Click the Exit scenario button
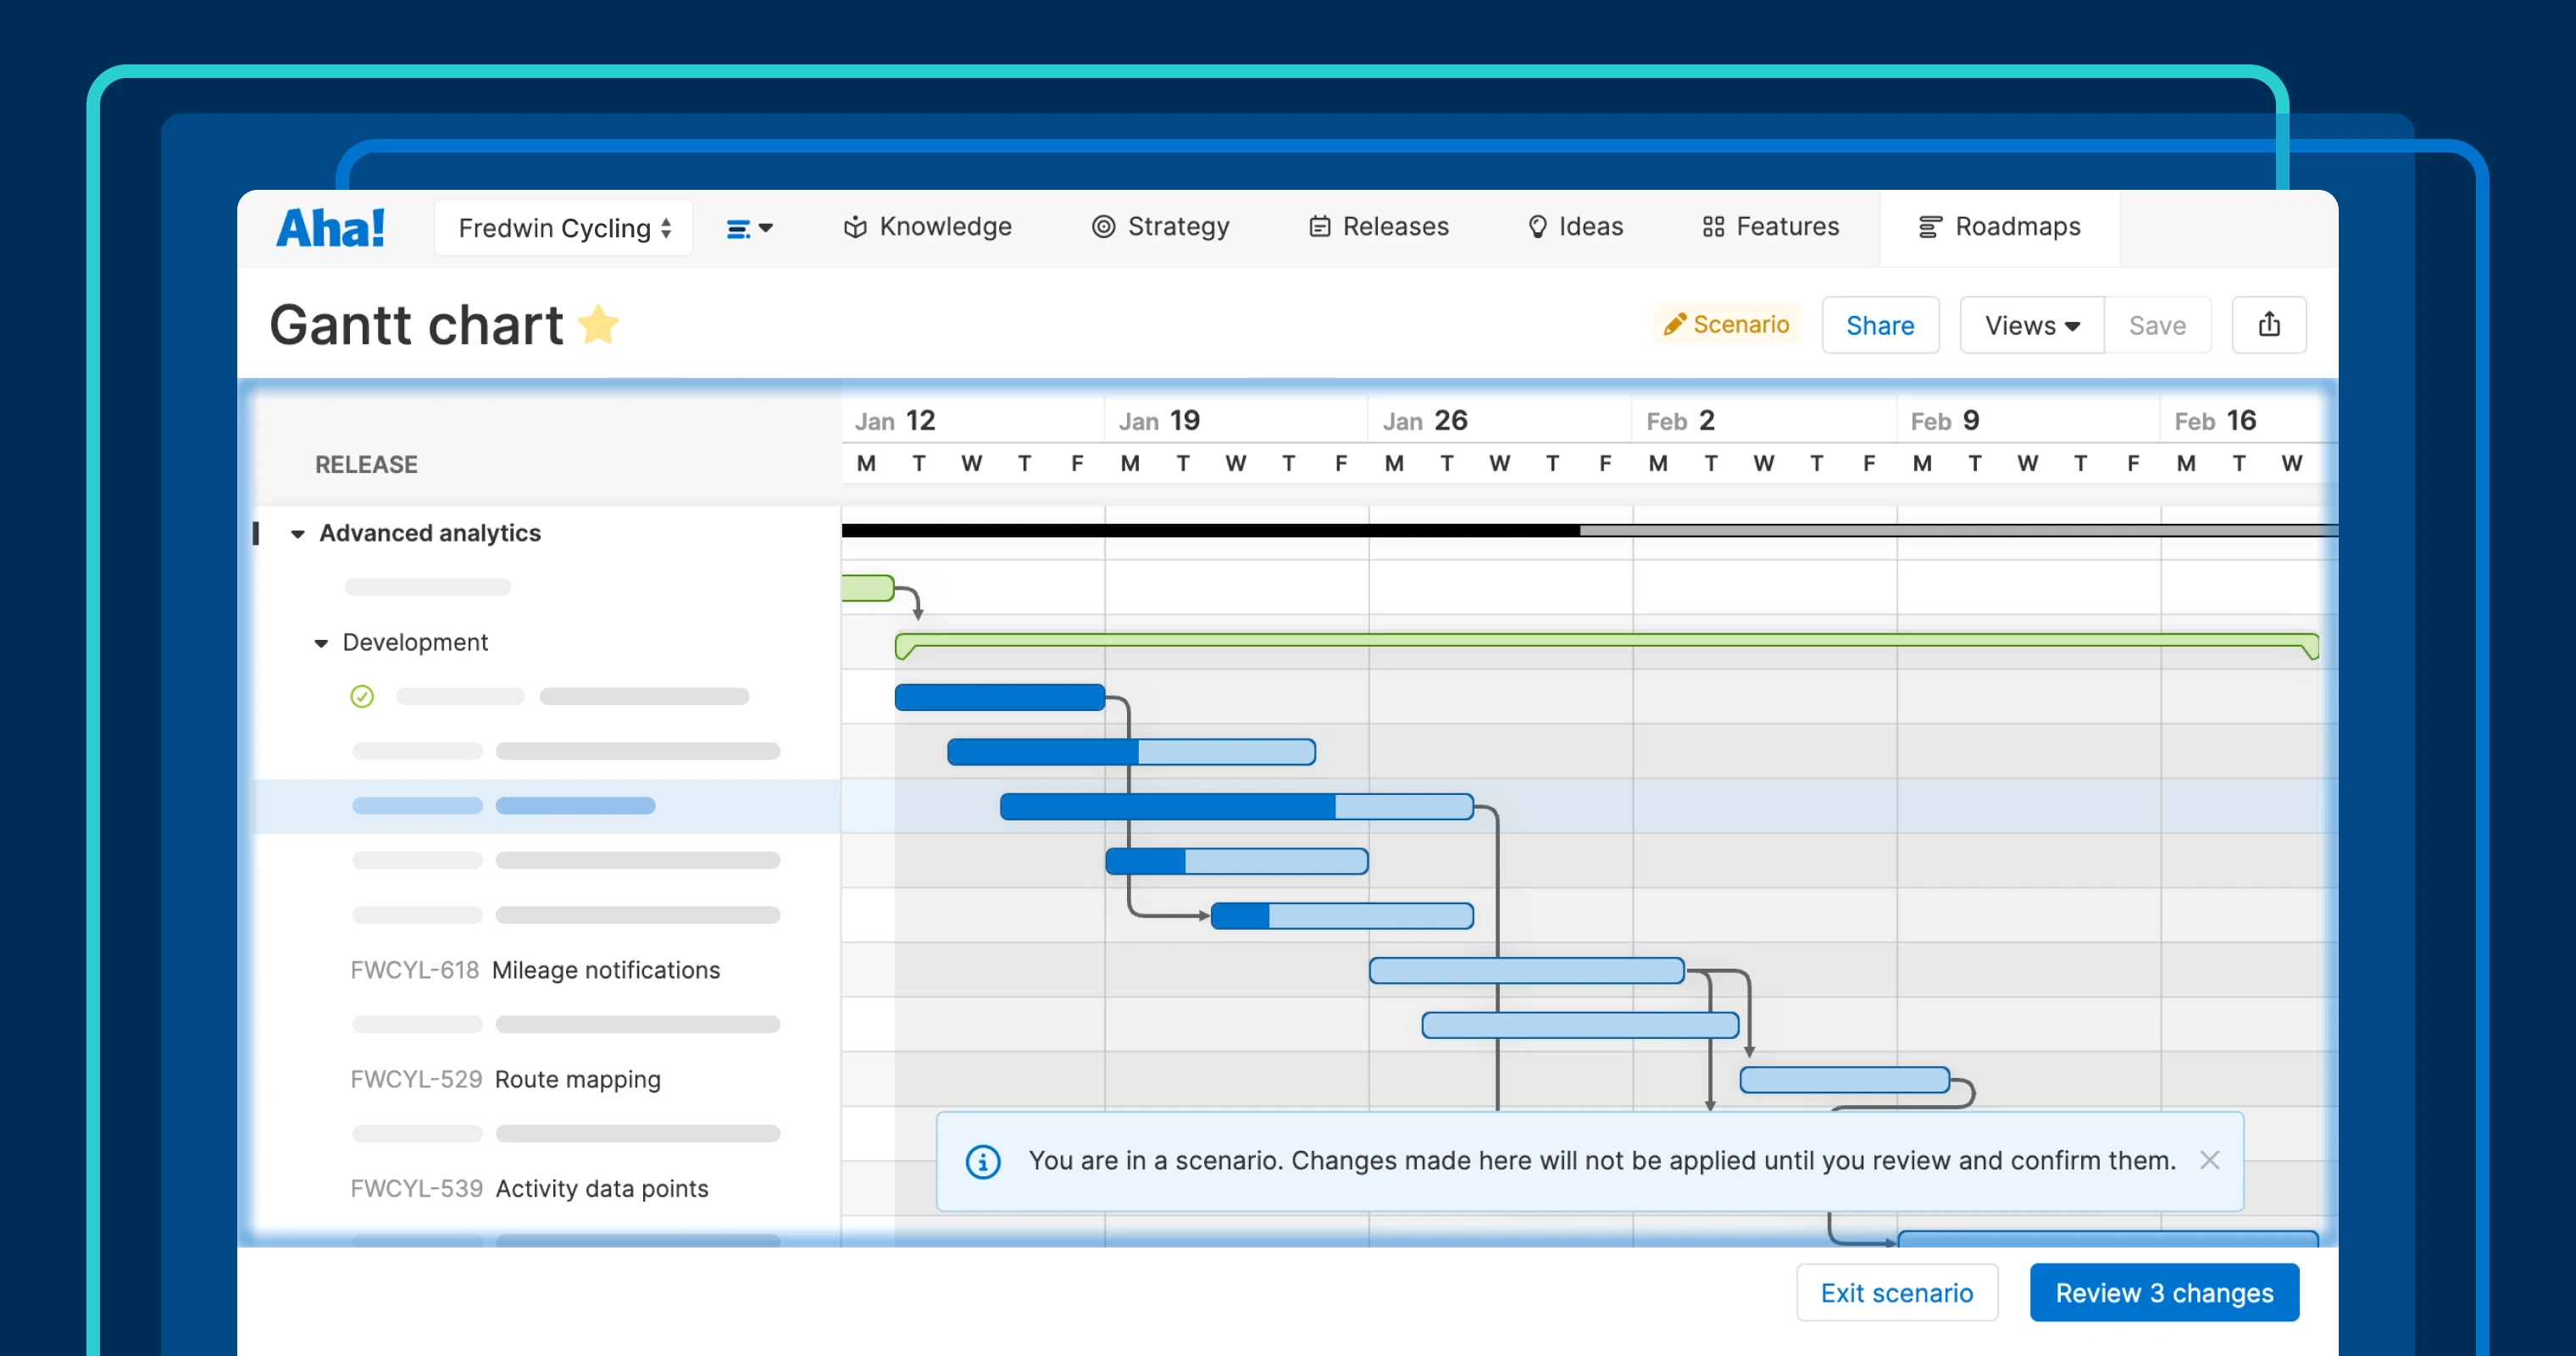 1896,1292
